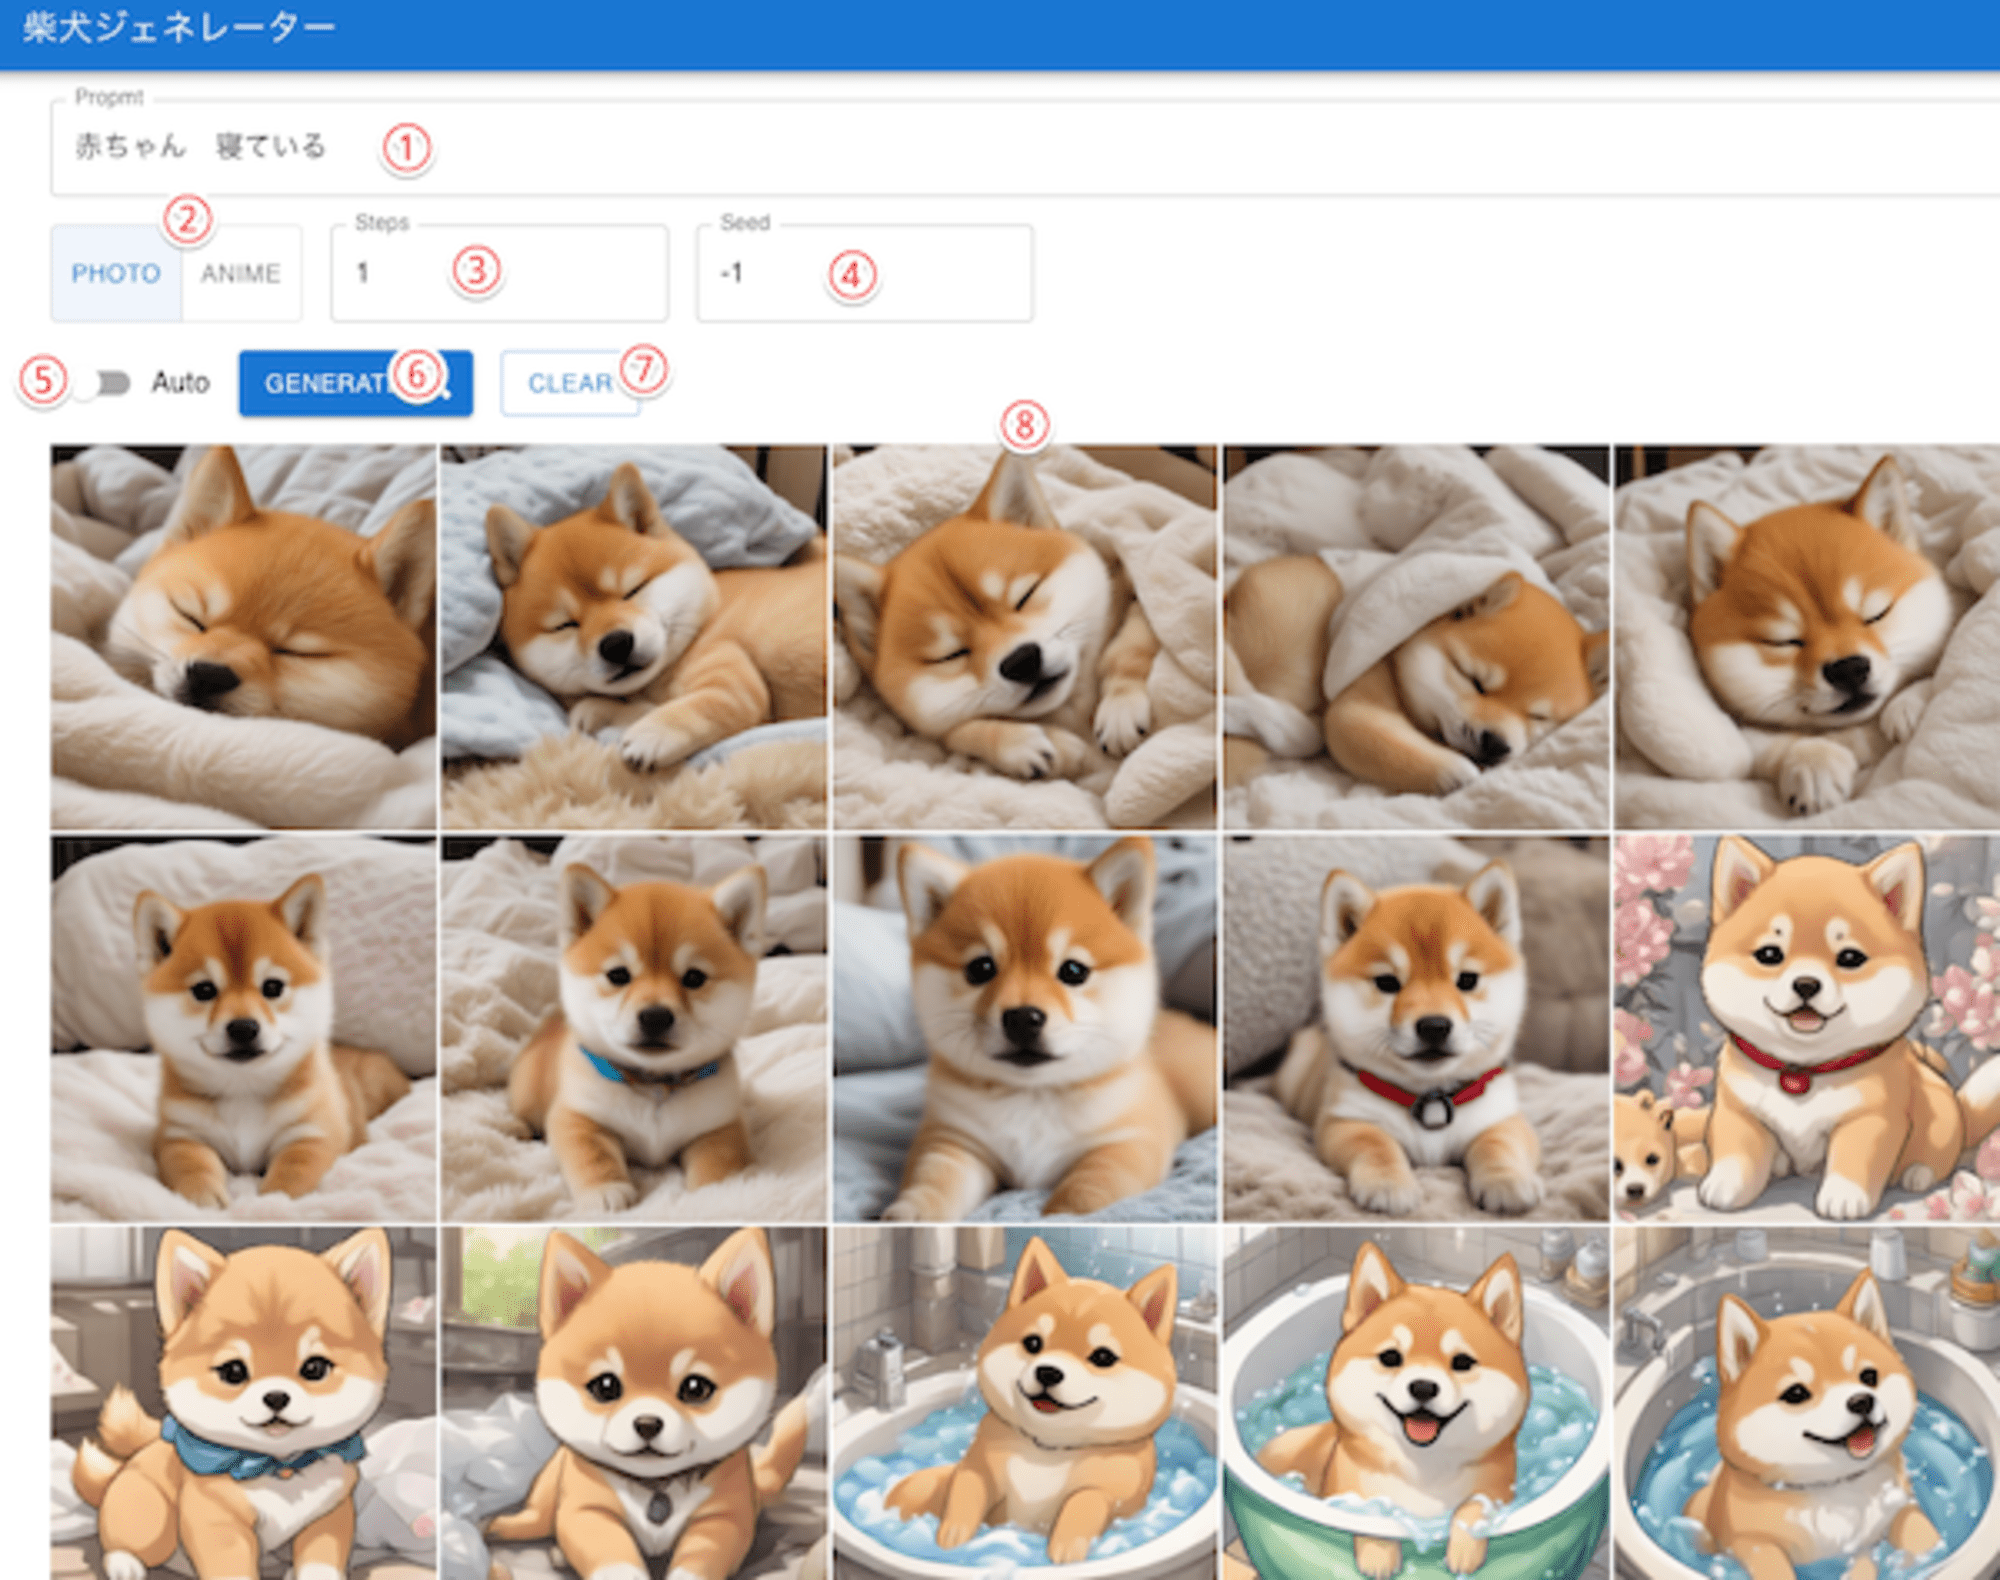Open sleeping shiba under blue blanket thumbnail

tap(634, 637)
